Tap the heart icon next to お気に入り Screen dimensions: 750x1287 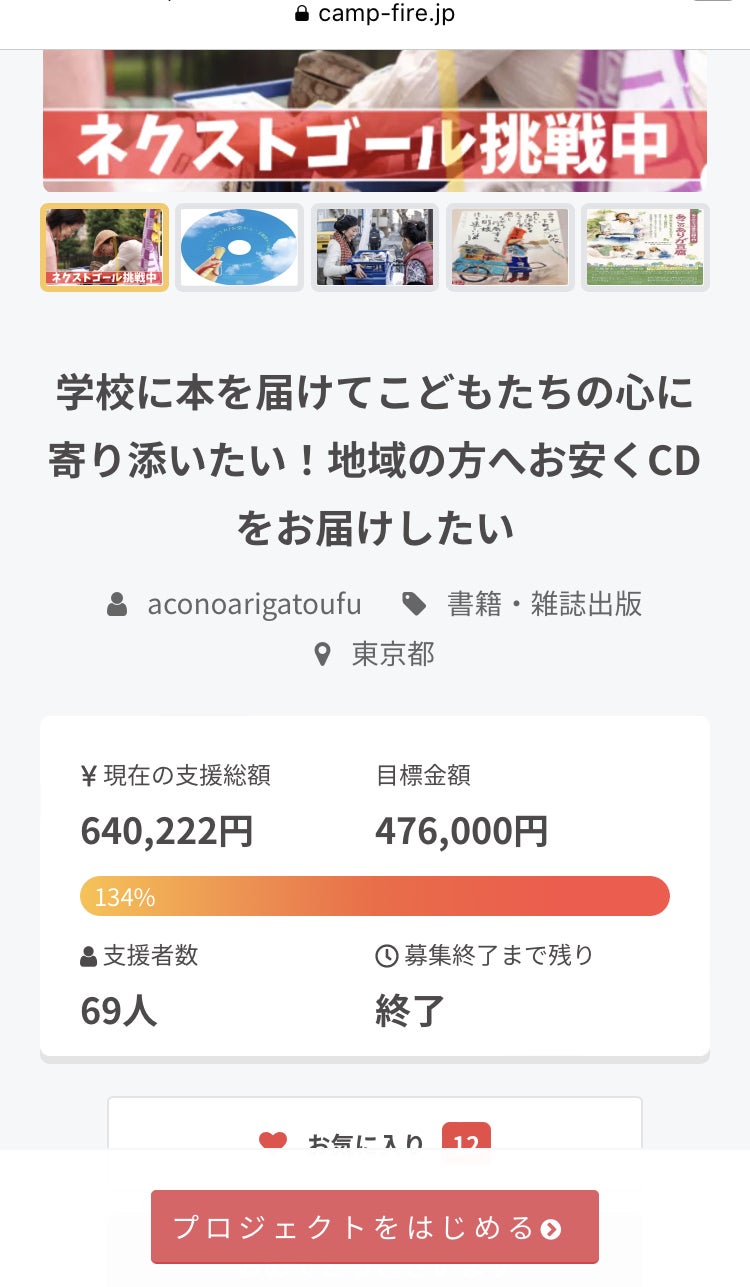coord(272,1142)
